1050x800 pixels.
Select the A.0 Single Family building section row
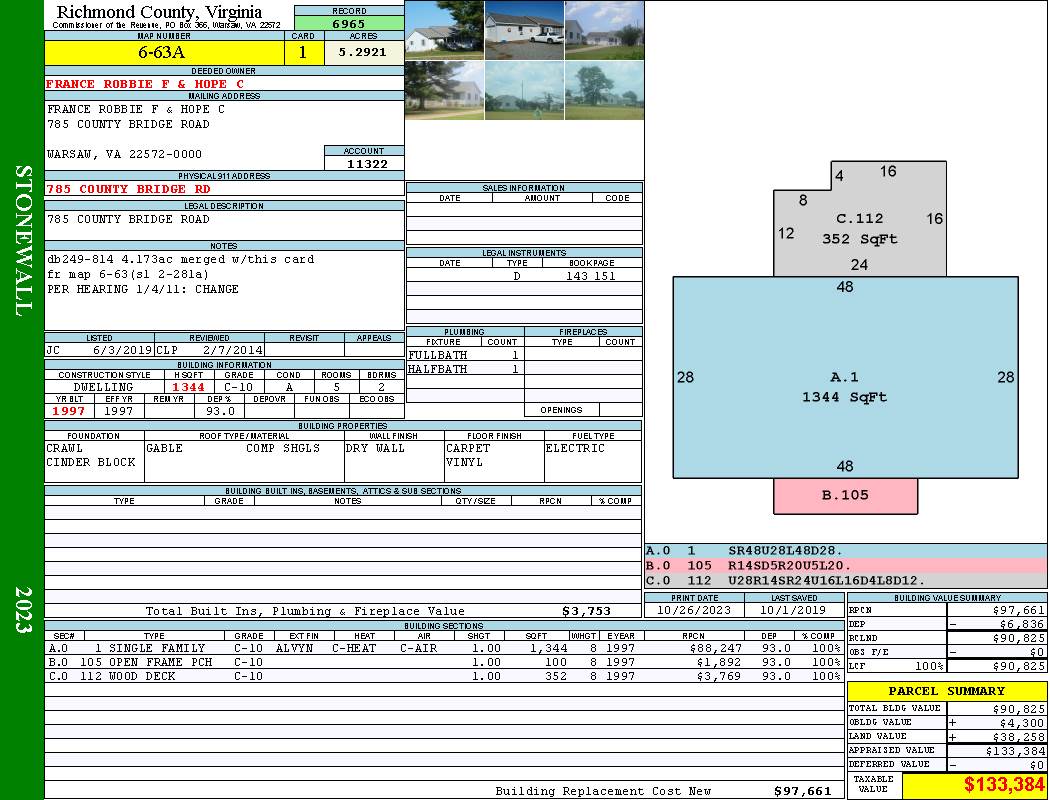pyautogui.click(x=444, y=648)
